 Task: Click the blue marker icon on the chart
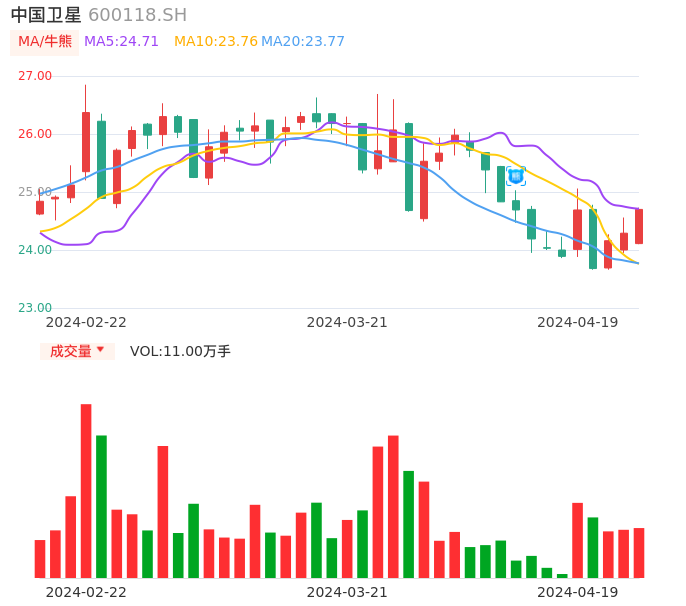click(x=516, y=176)
